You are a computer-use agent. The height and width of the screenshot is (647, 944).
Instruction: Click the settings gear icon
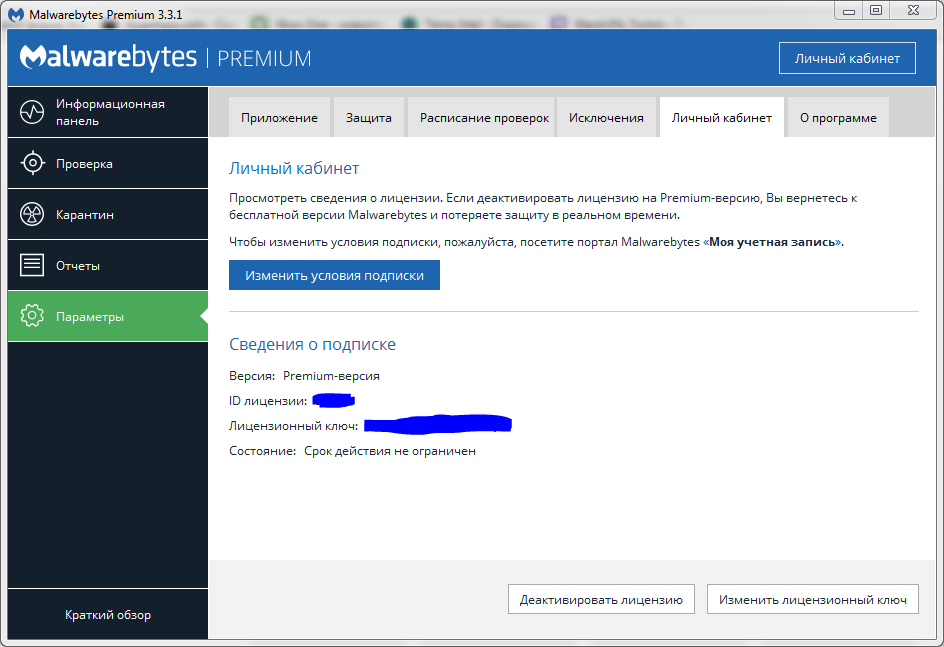pos(32,316)
